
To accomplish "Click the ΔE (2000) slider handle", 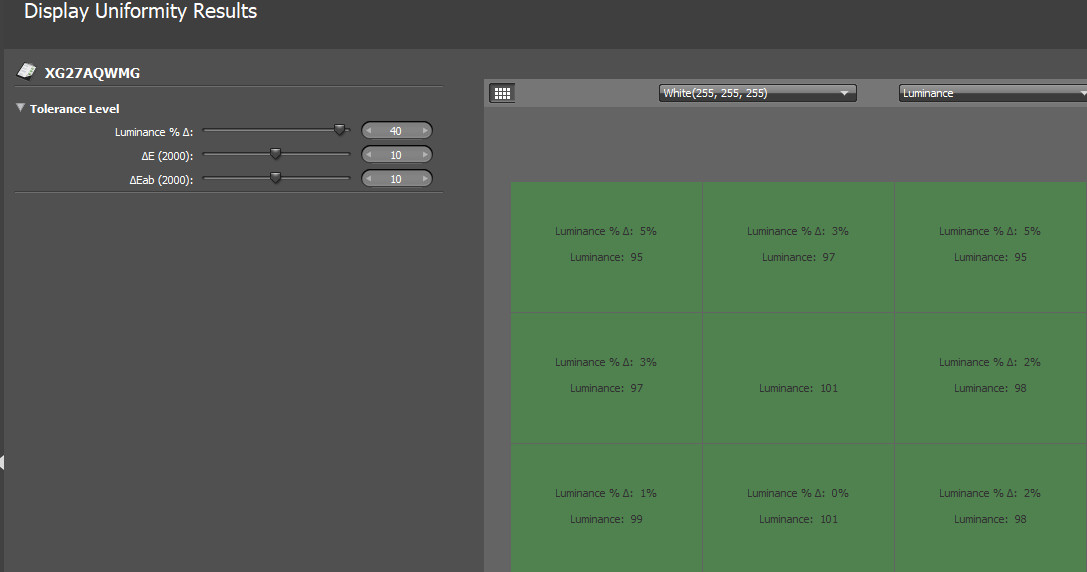I will click(x=276, y=154).
